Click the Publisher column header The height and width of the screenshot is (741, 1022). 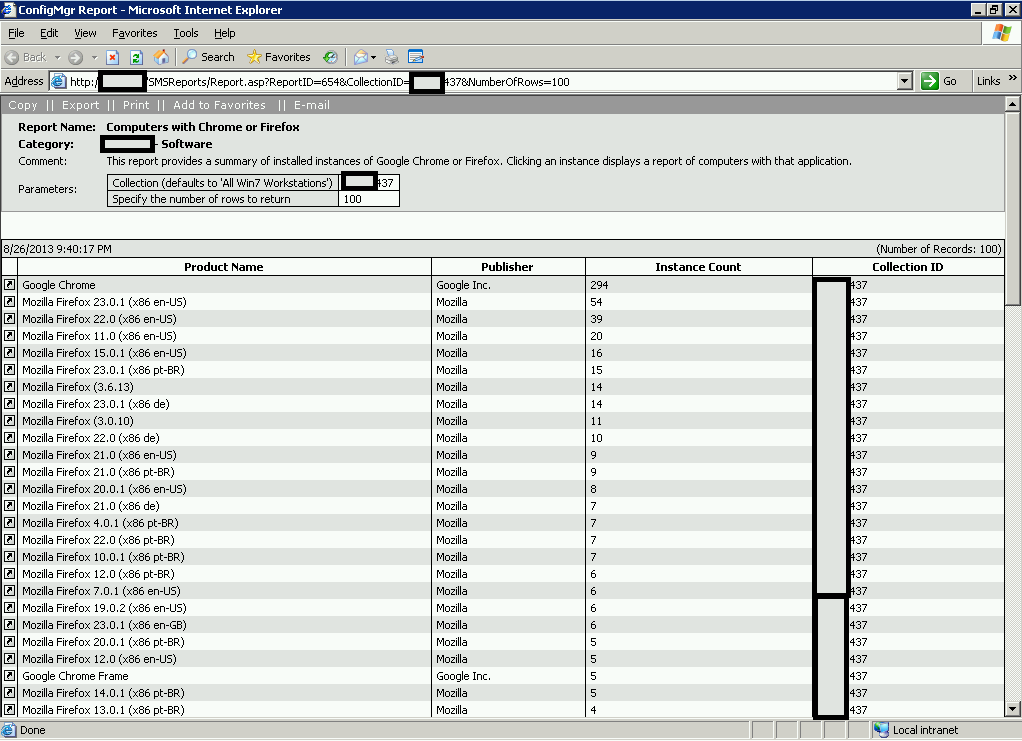tap(507, 267)
